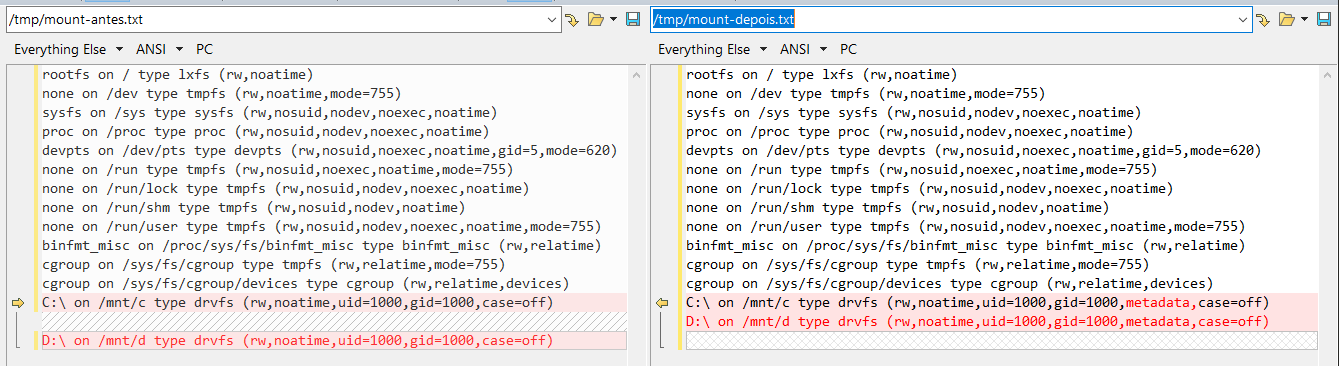1339x366 pixels.
Task: Click the yellow curved-arrow icon beside the right path
Action: [x=1263, y=19]
